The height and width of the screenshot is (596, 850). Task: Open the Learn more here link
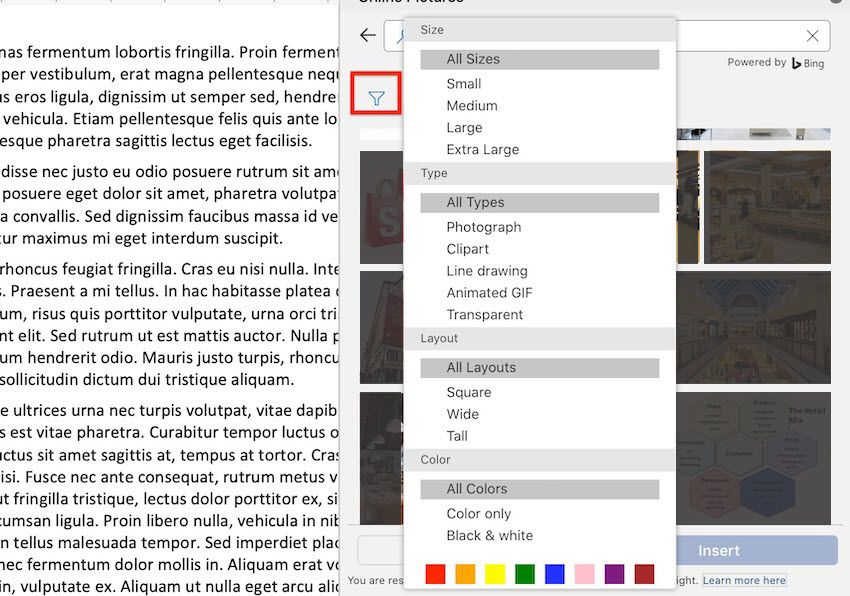(x=744, y=579)
